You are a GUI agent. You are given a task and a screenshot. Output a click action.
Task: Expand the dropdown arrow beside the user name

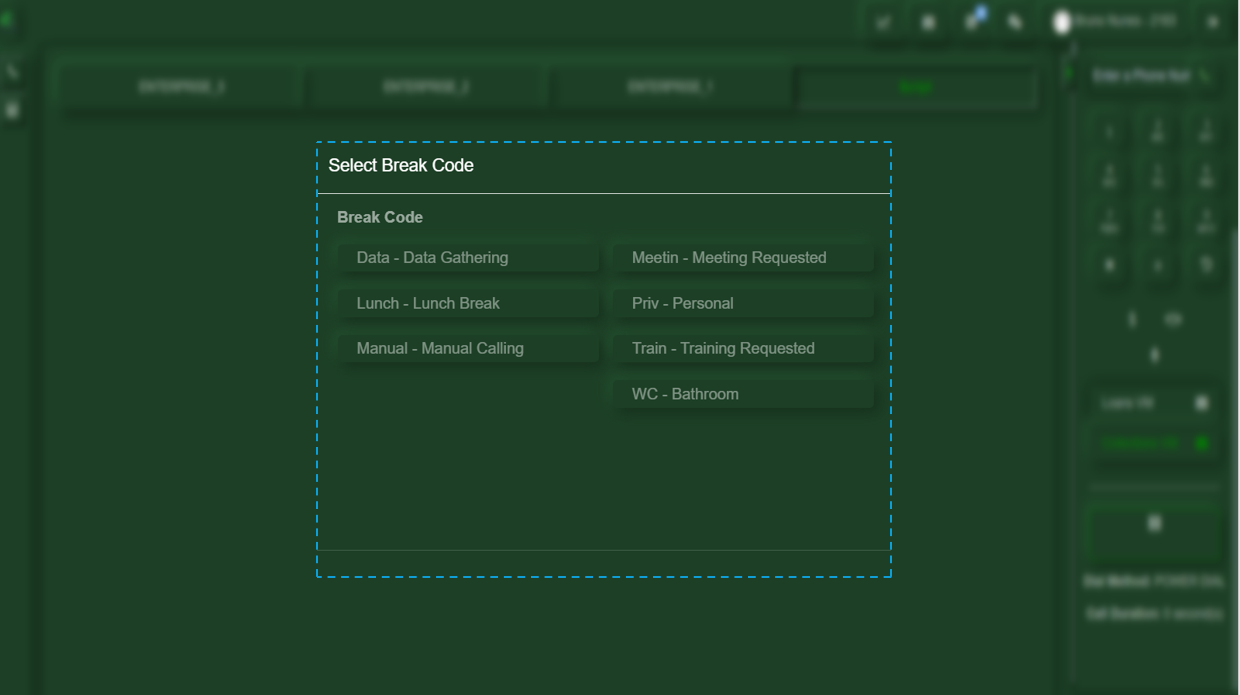click(x=1213, y=21)
